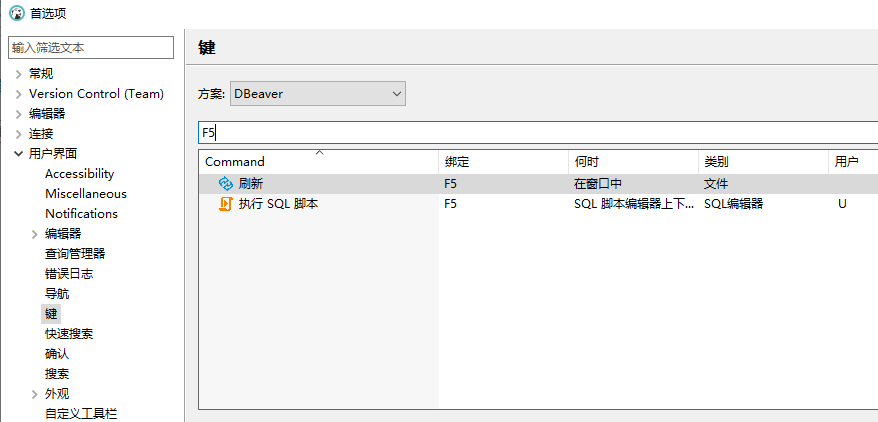This screenshot has height=422, width=878.
Task: Click the 执行 SQL 脚本 script icon
Action: click(x=225, y=204)
